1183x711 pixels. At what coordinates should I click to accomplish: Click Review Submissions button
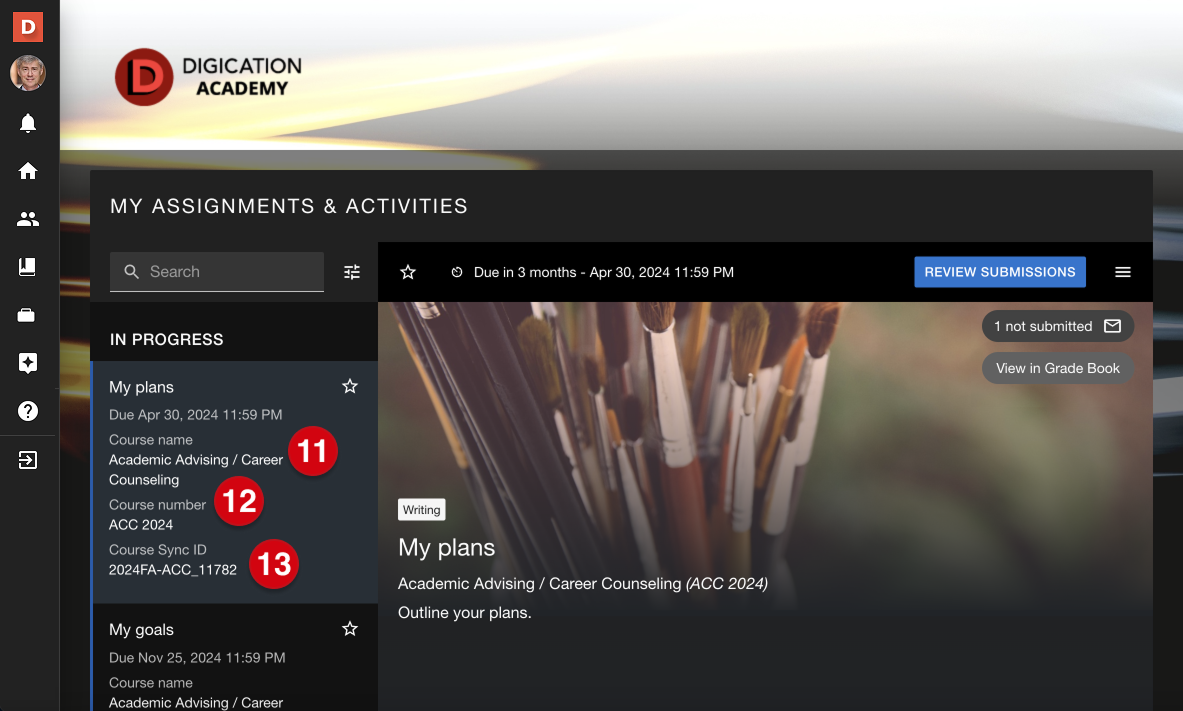click(1000, 272)
